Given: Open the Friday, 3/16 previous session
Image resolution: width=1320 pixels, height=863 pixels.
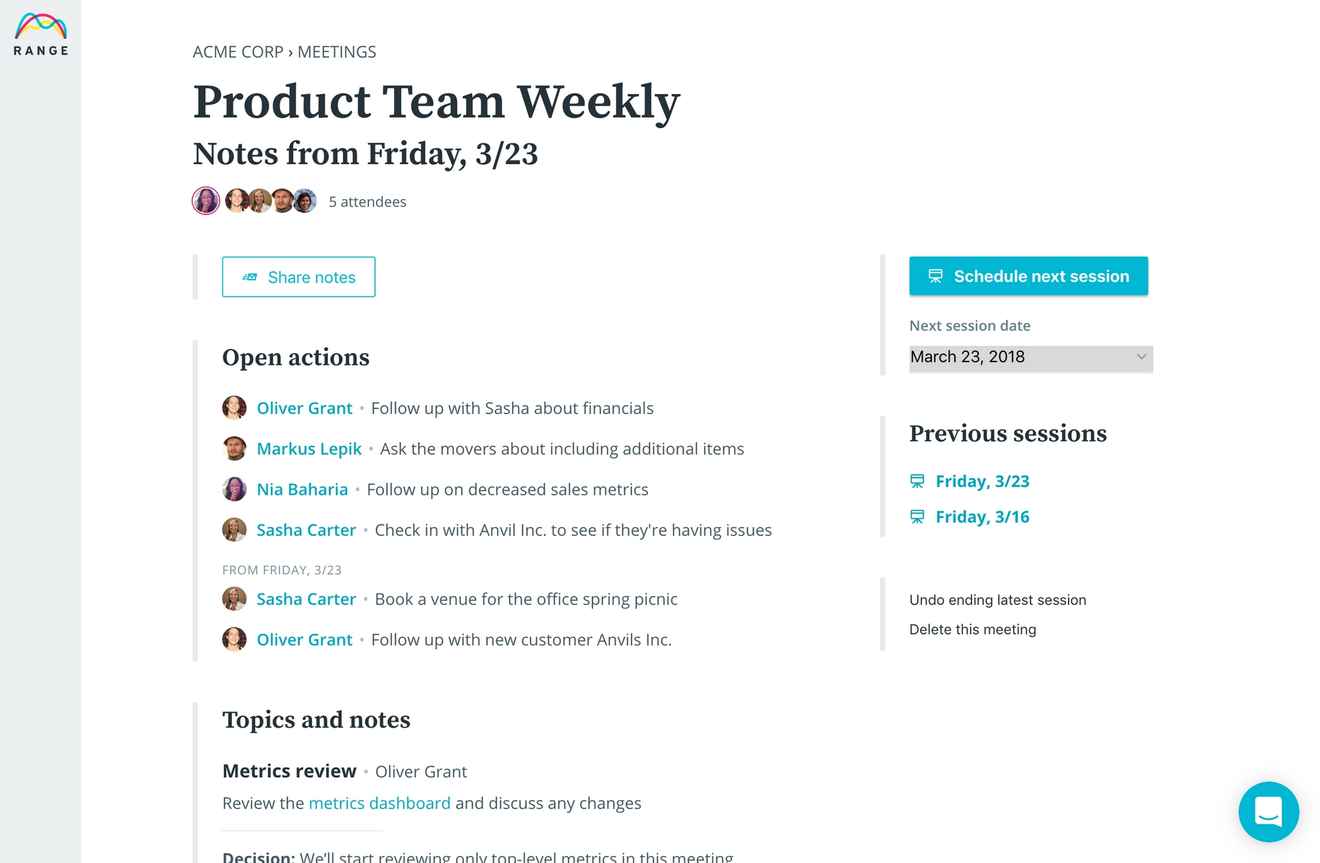Looking at the screenshot, I should coord(982,517).
